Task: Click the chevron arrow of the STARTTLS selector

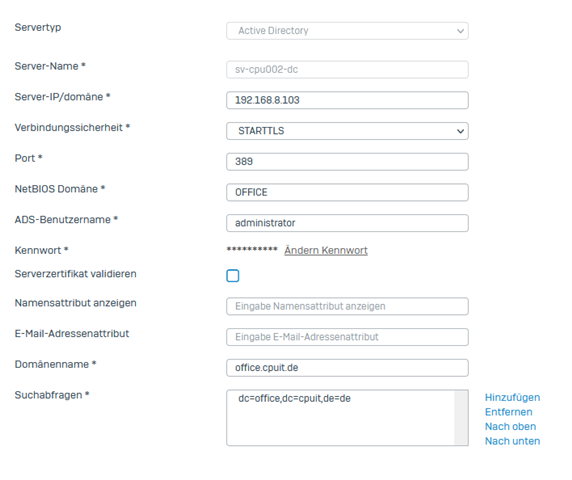Action: (x=460, y=131)
